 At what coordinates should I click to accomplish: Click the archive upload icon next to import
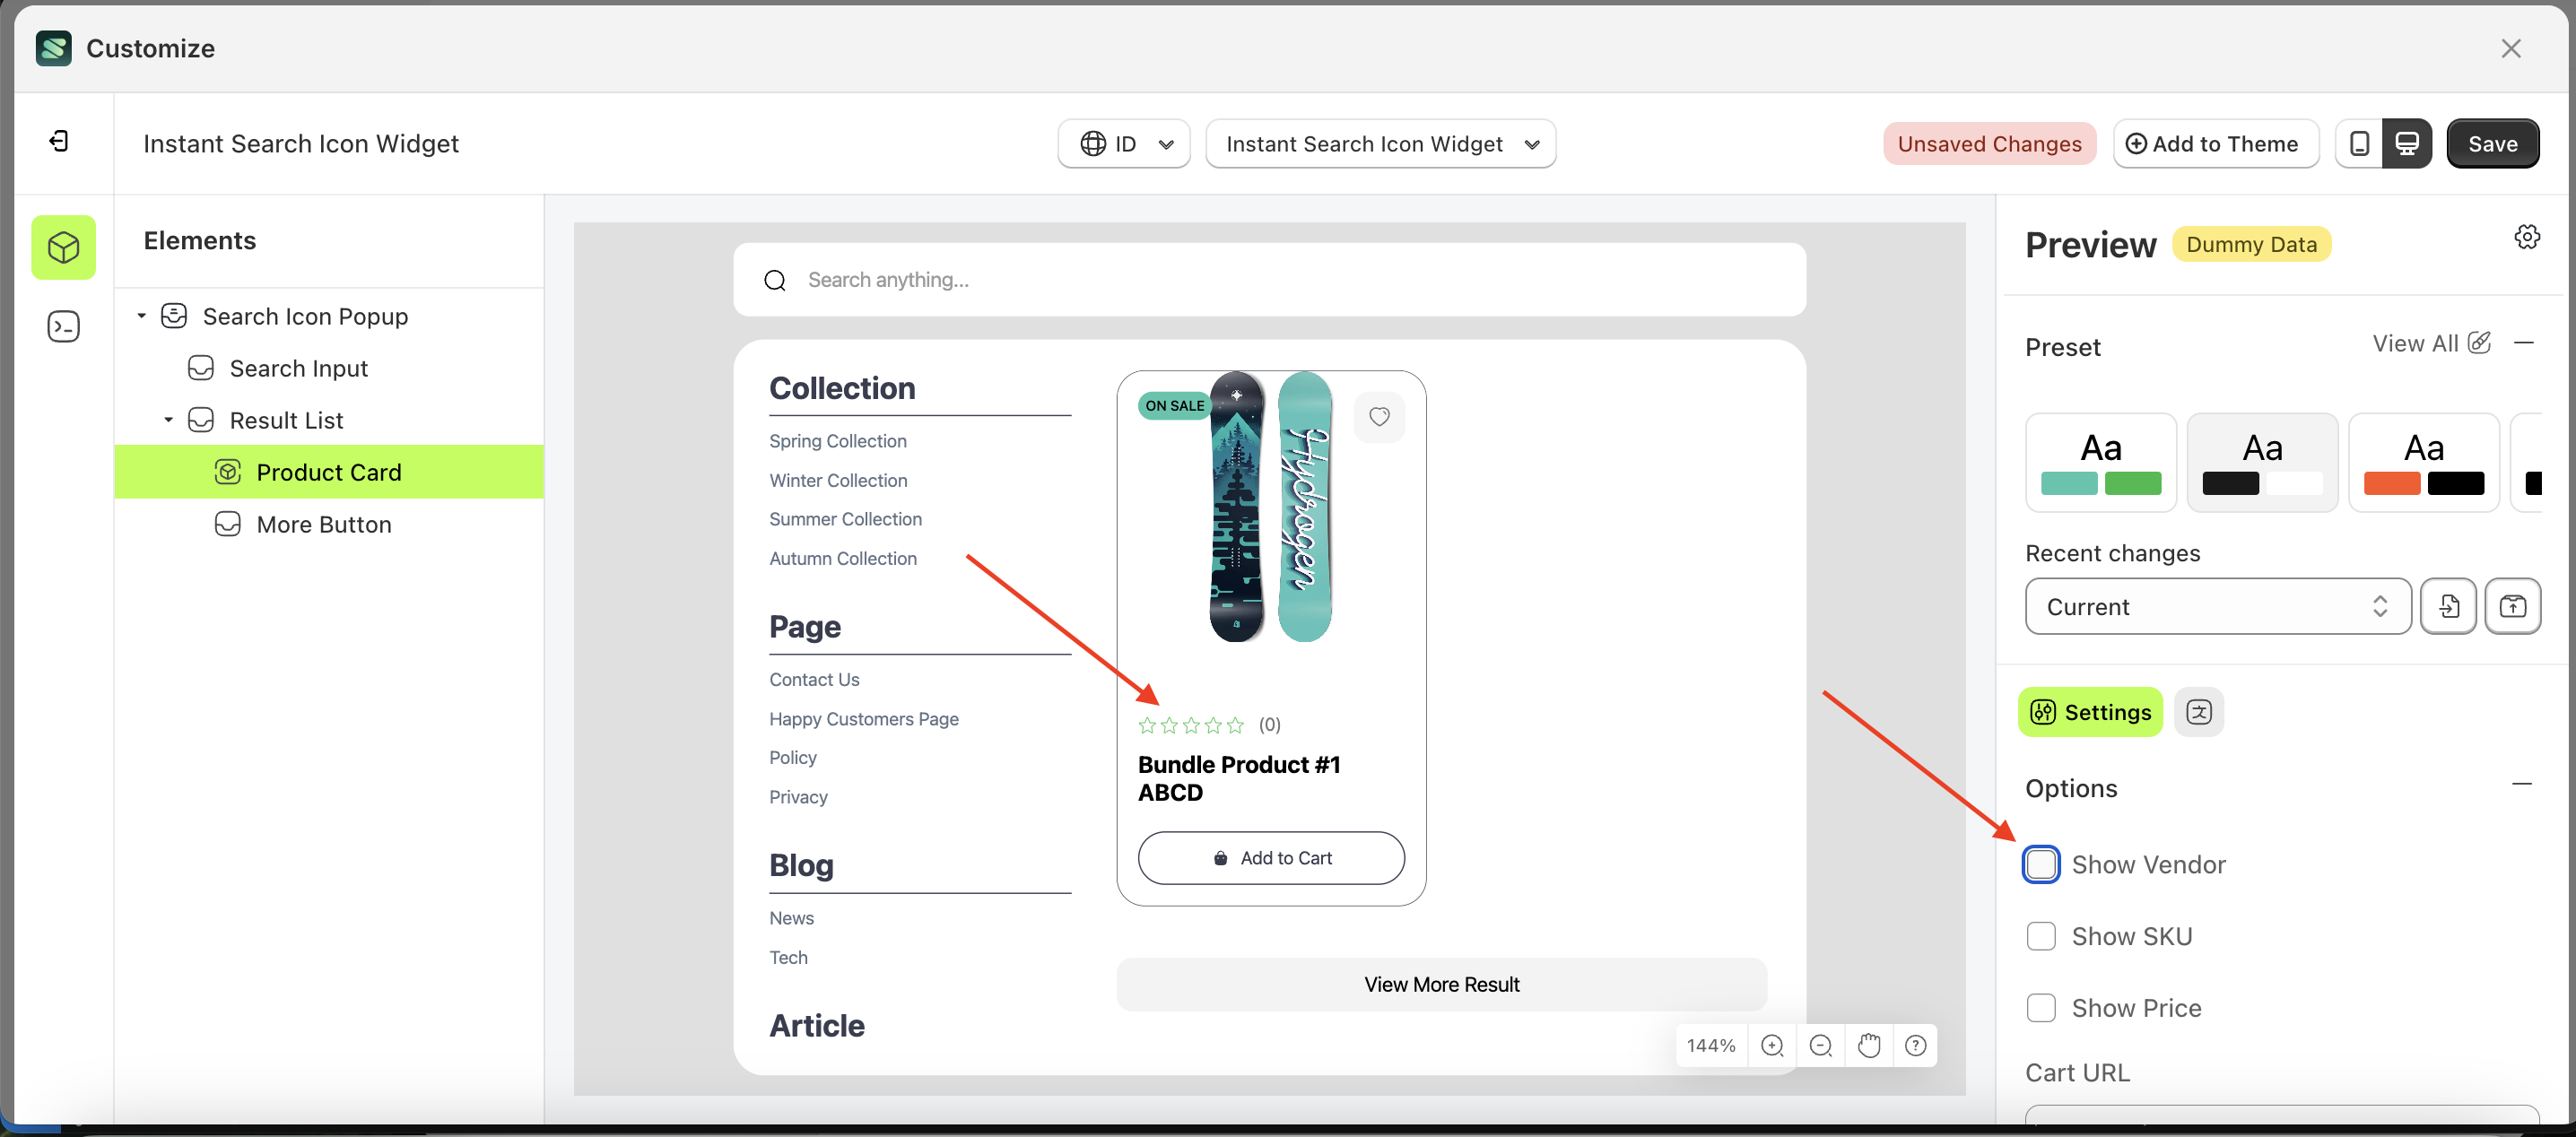pyautogui.click(x=2513, y=606)
